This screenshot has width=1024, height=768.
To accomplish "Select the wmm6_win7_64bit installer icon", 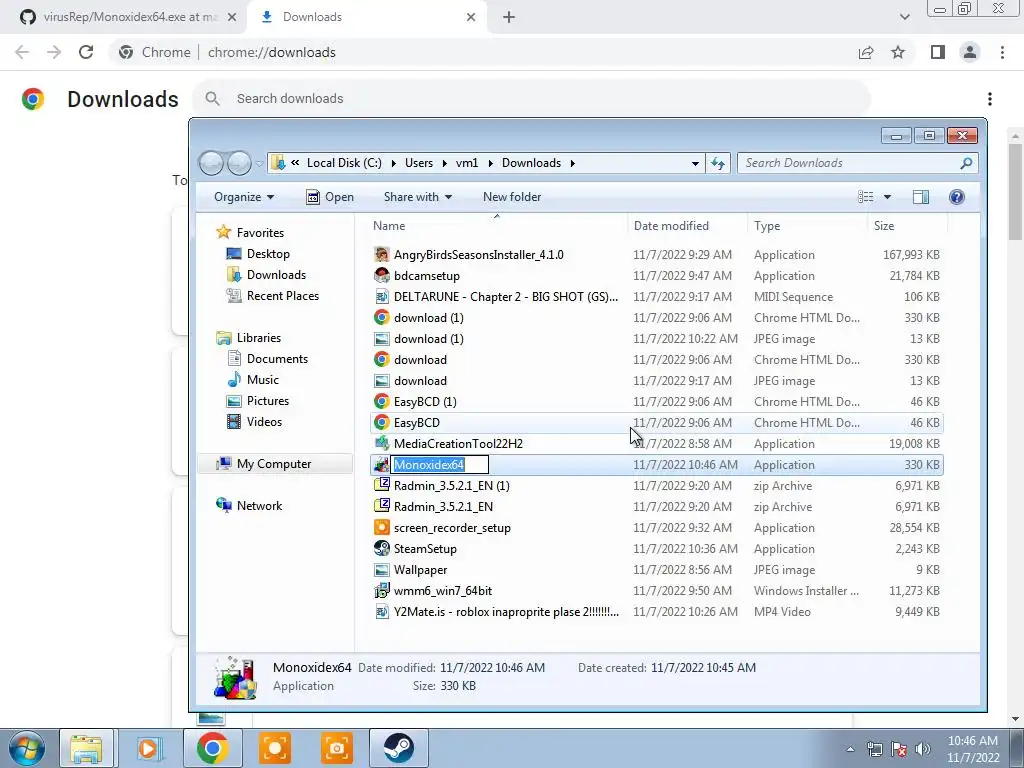I will [x=381, y=590].
